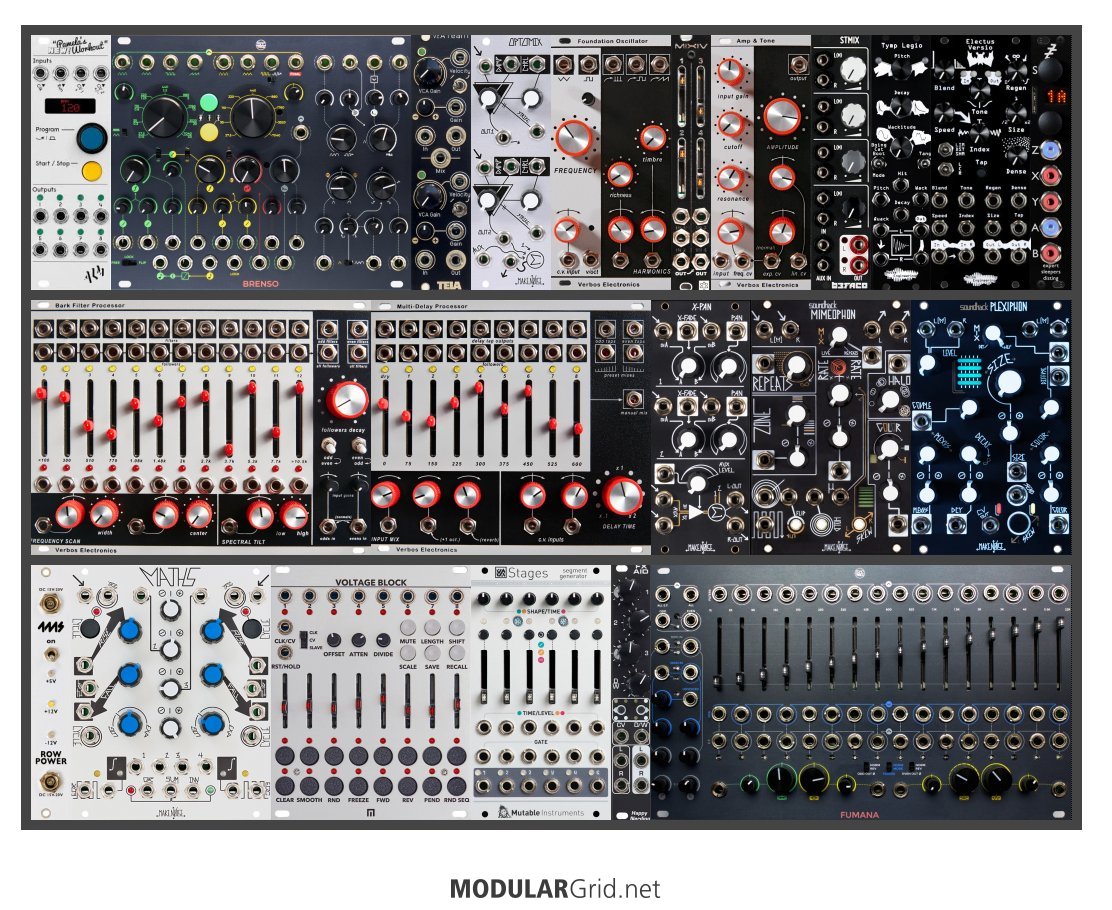Click the Pitch knob on Tymp Legio

tap(901, 67)
